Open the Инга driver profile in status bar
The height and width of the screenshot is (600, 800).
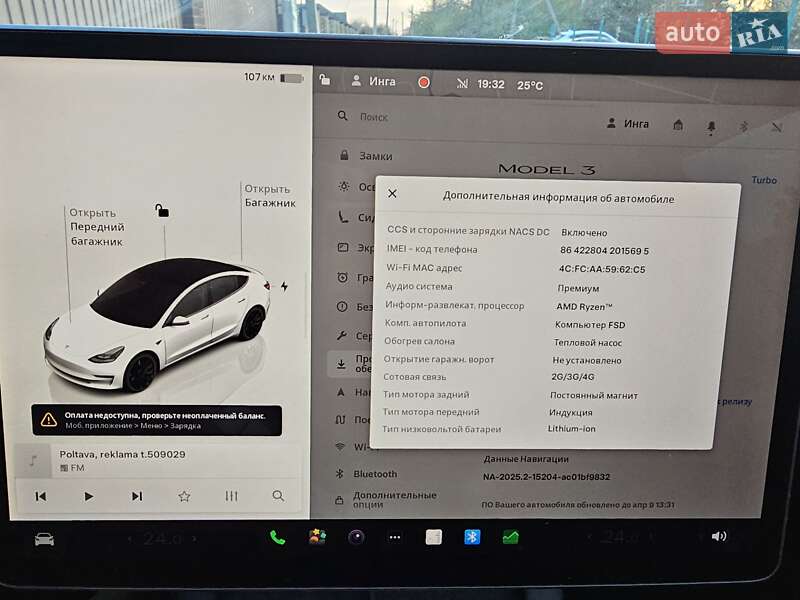click(x=374, y=81)
